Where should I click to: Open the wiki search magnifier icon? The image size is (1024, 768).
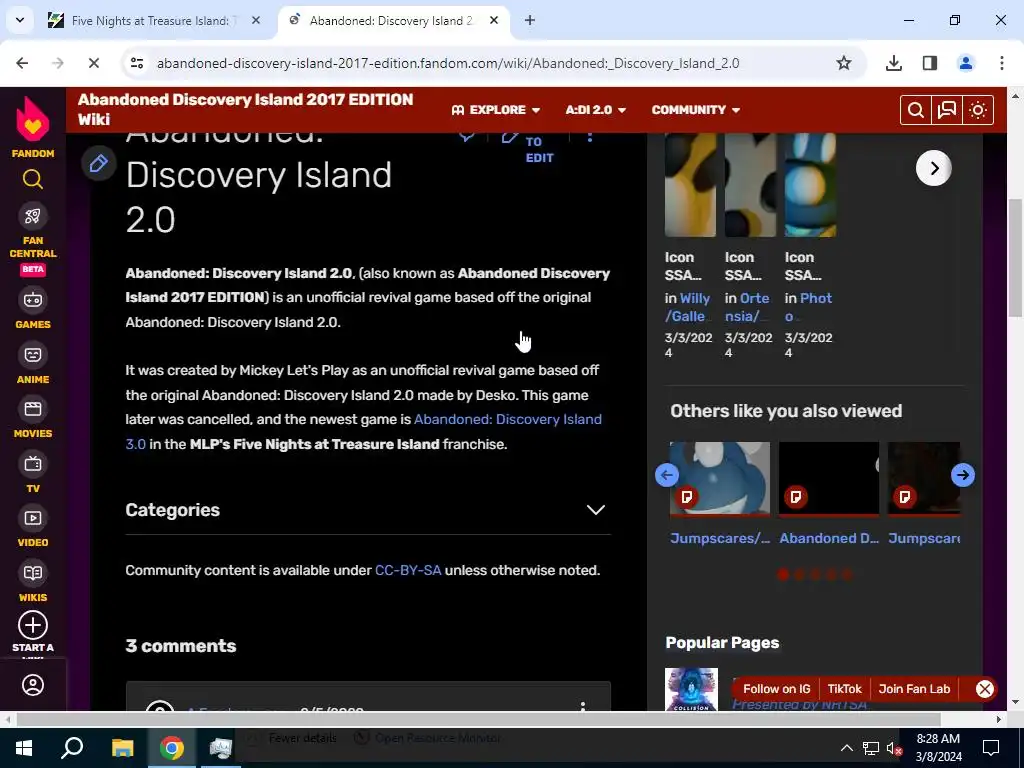click(x=916, y=110)
